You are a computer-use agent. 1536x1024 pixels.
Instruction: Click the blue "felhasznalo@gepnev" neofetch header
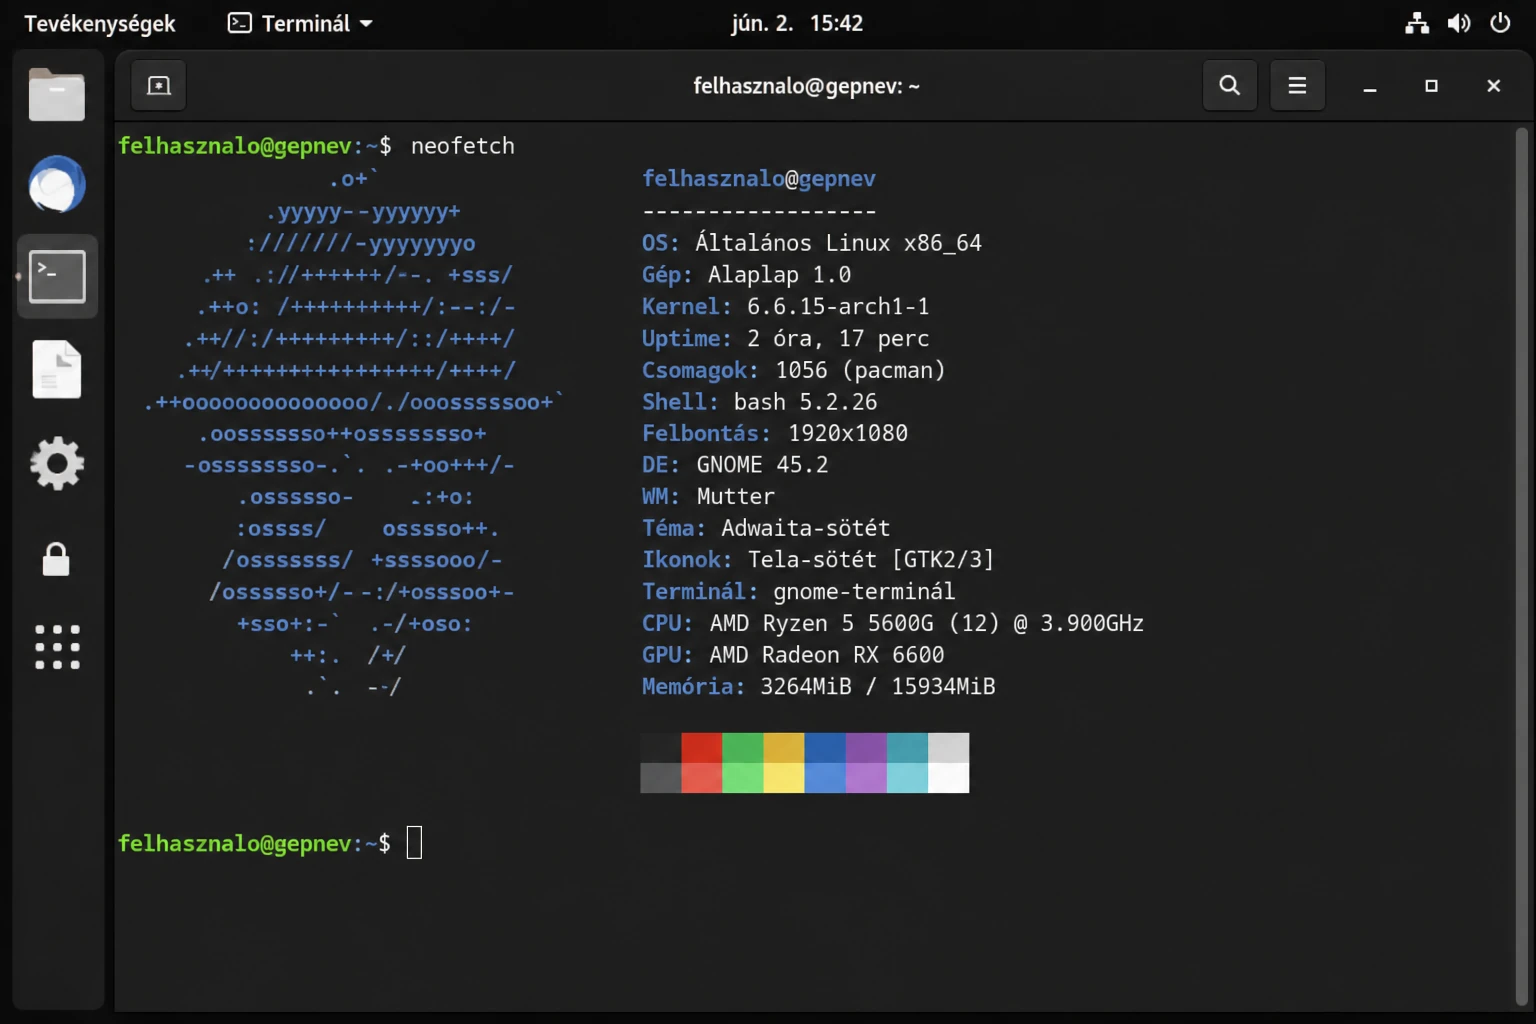[x=759, y=179]
